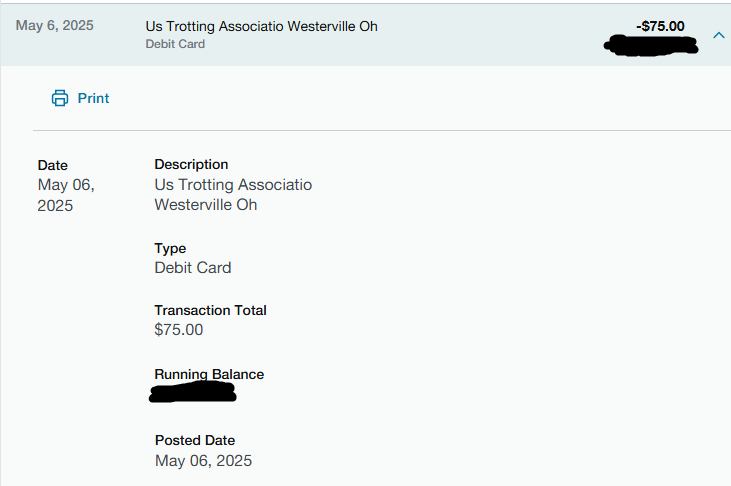Click the Transaction Total label
731x486 pixels.
click(210, 310)
